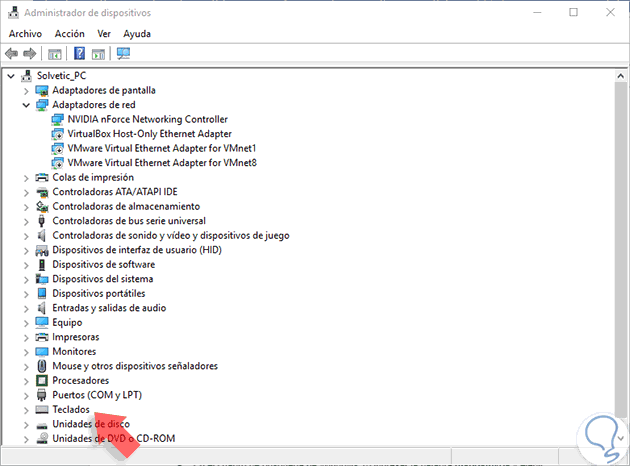Click the Solvetic_PC computer icon
The height and width of the screenshot is (466, 630).
tap(27, 76)
